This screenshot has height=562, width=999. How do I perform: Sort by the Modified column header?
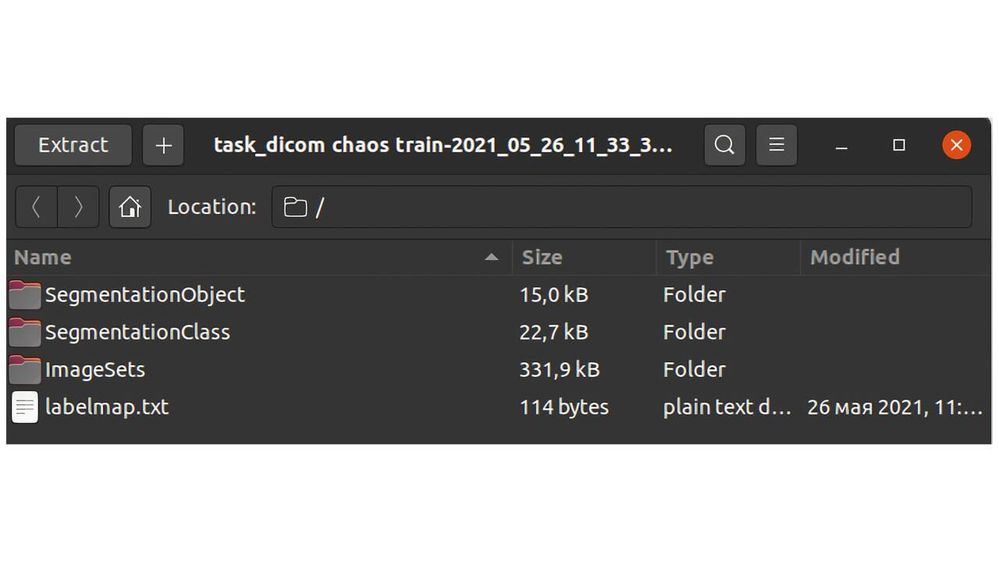tap(855, 257)
